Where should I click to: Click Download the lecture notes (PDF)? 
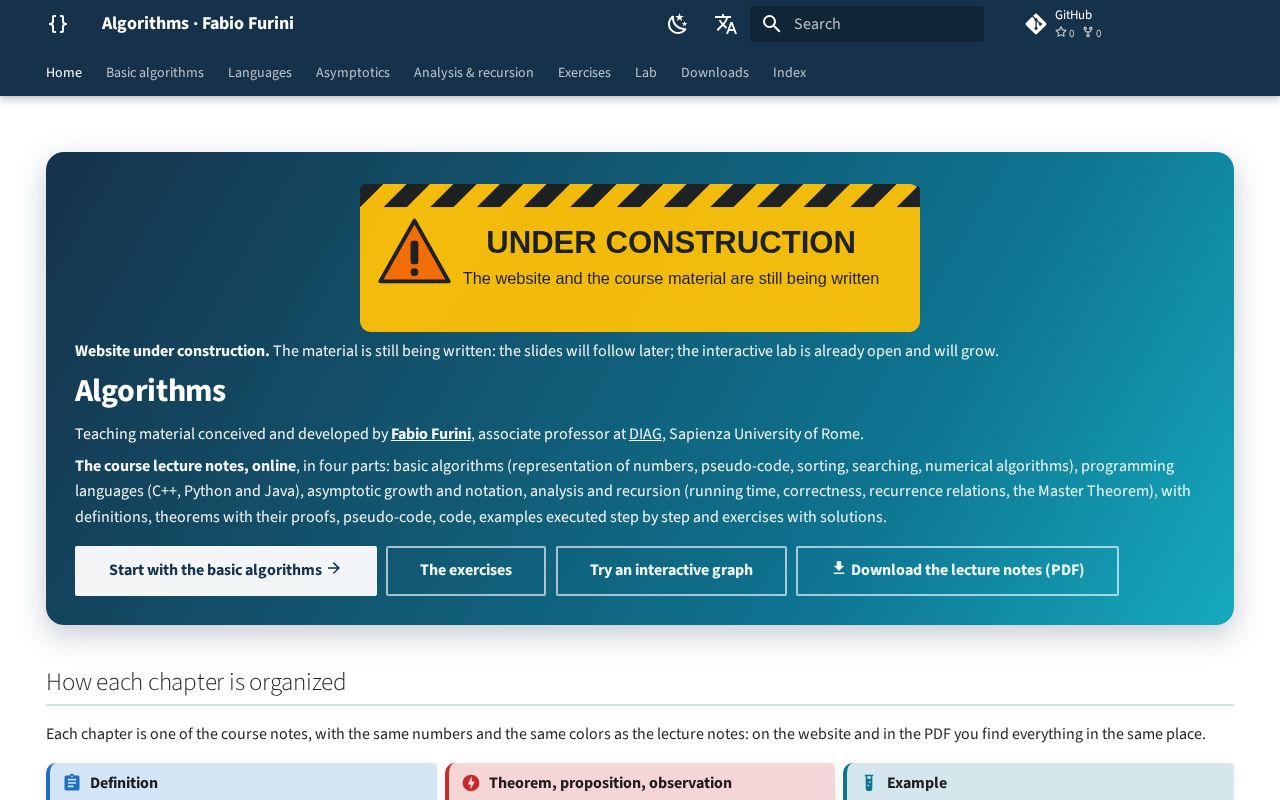(957, 571)
